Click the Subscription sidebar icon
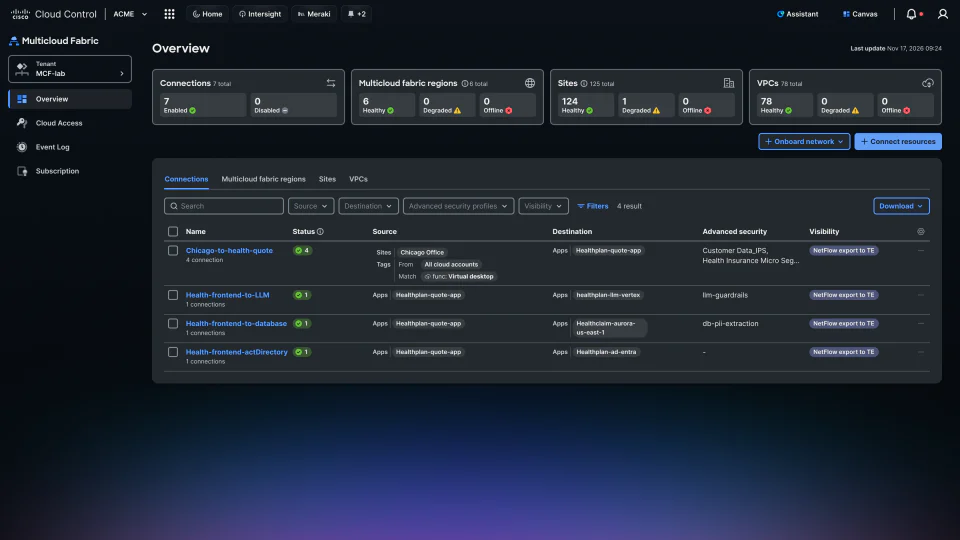 click(x=22, y=171)
